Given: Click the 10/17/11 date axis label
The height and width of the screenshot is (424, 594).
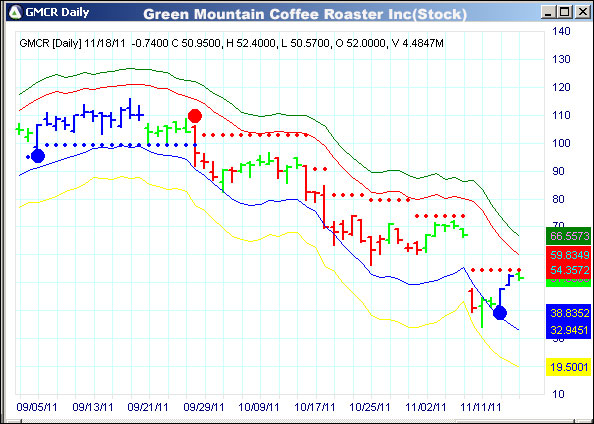Looking at the screenshot, I should [315, 407].
